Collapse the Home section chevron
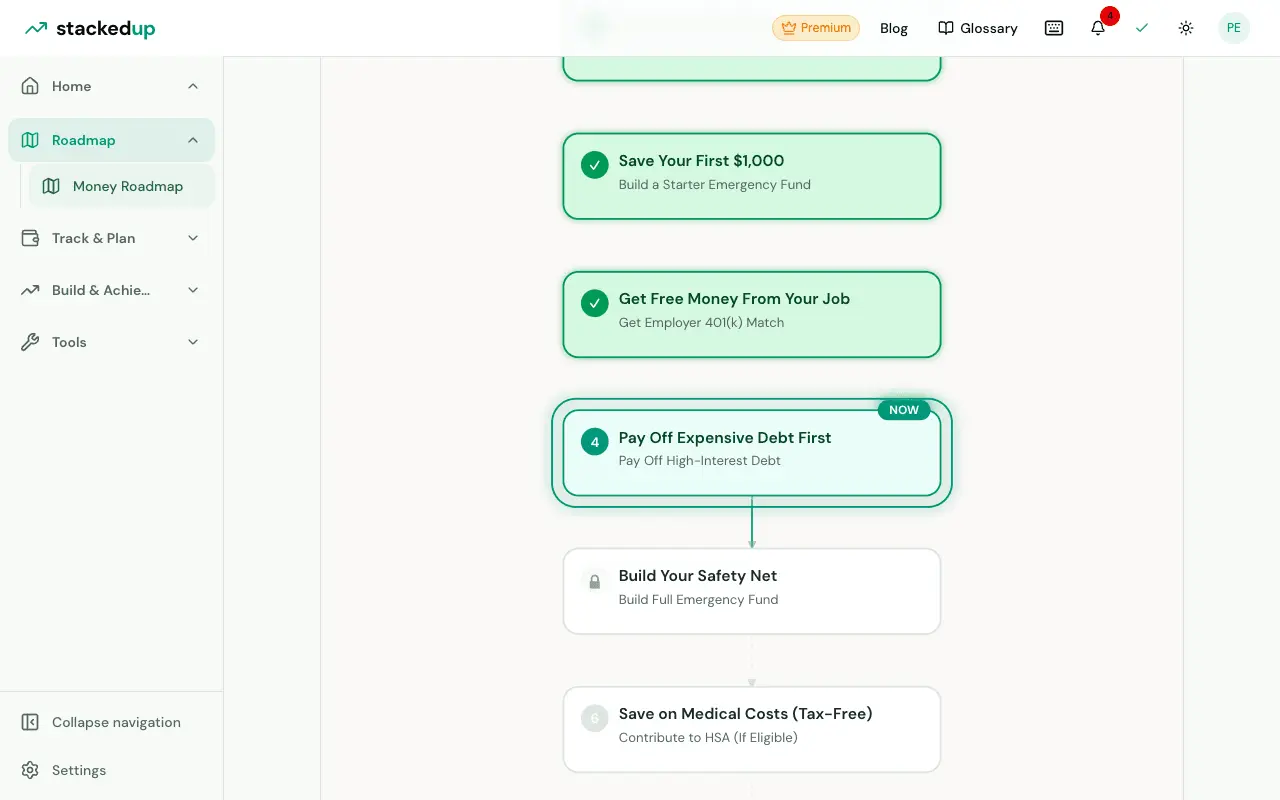Screen dimensions: 1280x800 (x=193, y=86)
